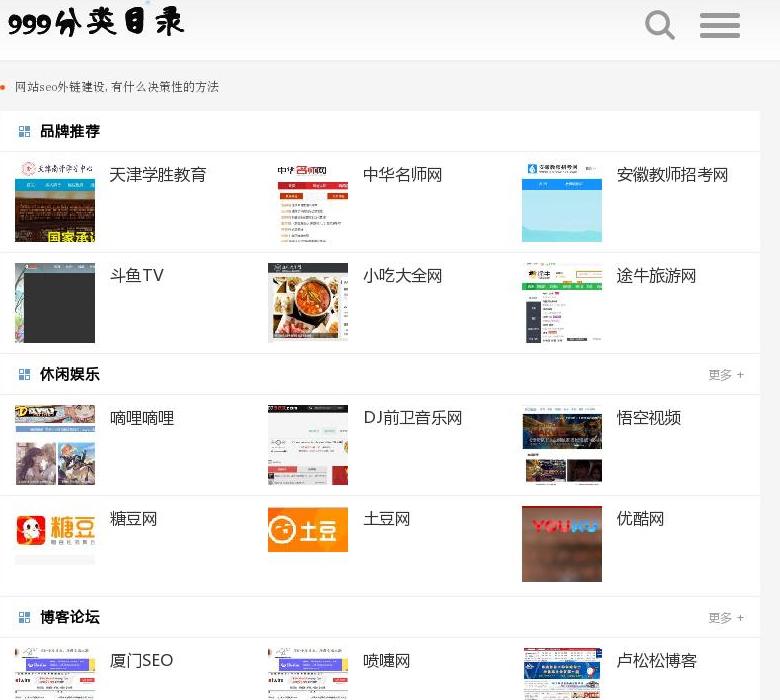Open the 卢松松博客 thumbnail
The width and height of the screenshot is (780, 700).
[x=562, y=673]
